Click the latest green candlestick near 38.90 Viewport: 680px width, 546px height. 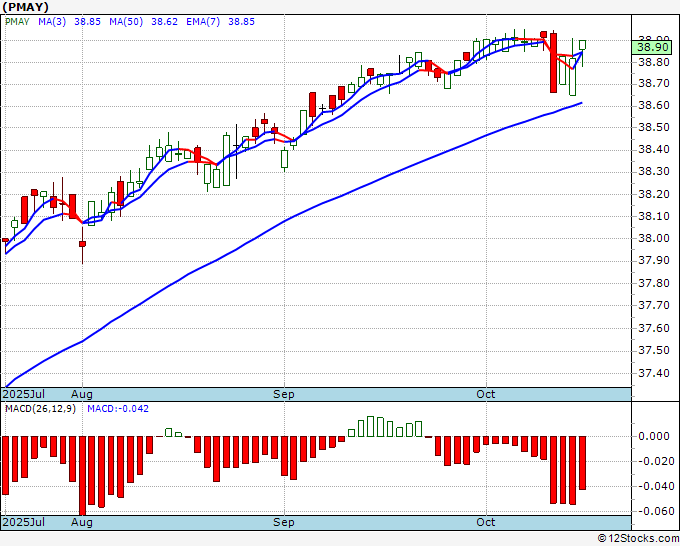coord(582,45)
